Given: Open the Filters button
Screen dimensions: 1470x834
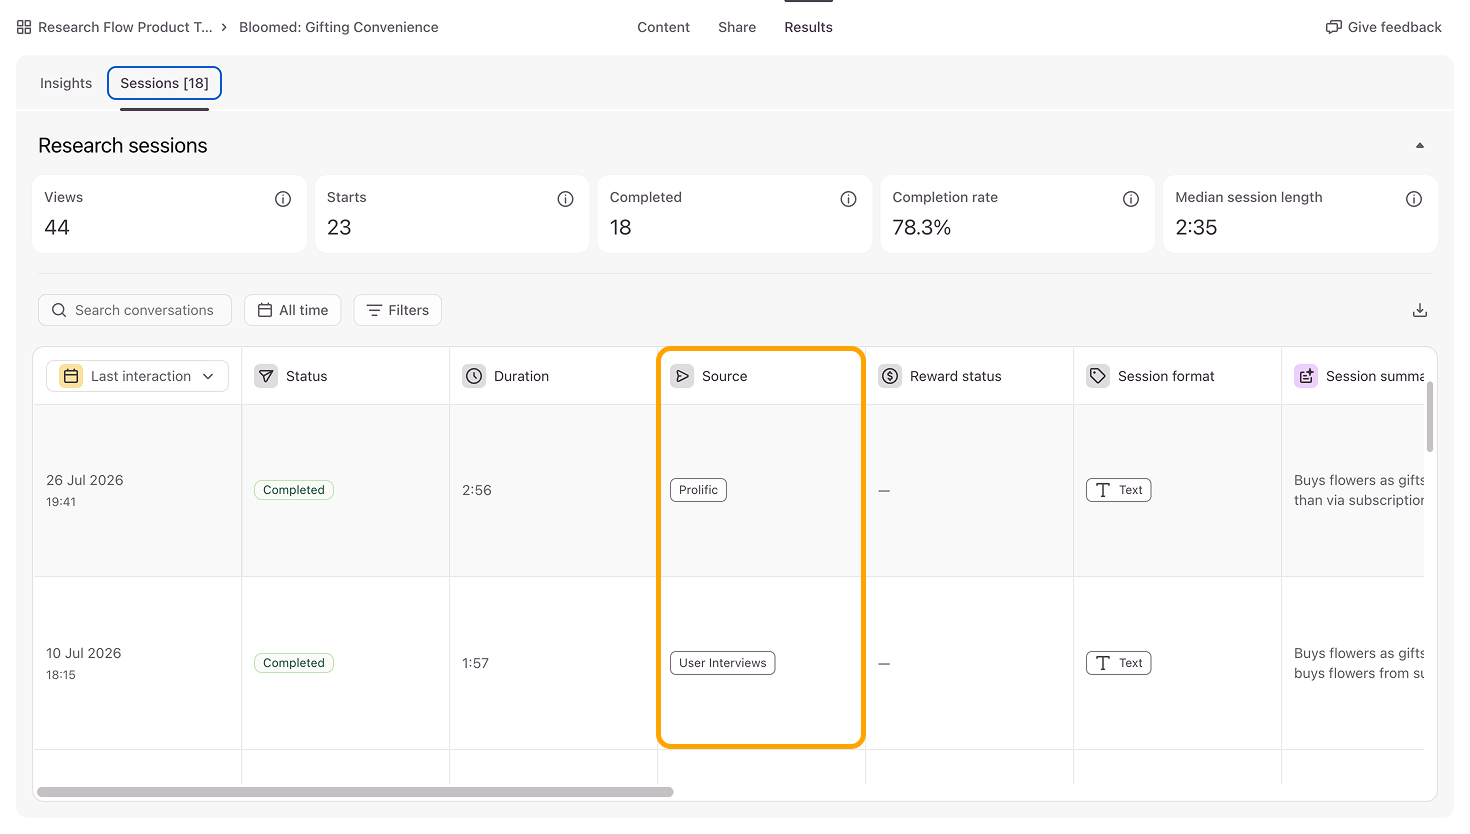Looking at the screenshot, I should (398, 310).
